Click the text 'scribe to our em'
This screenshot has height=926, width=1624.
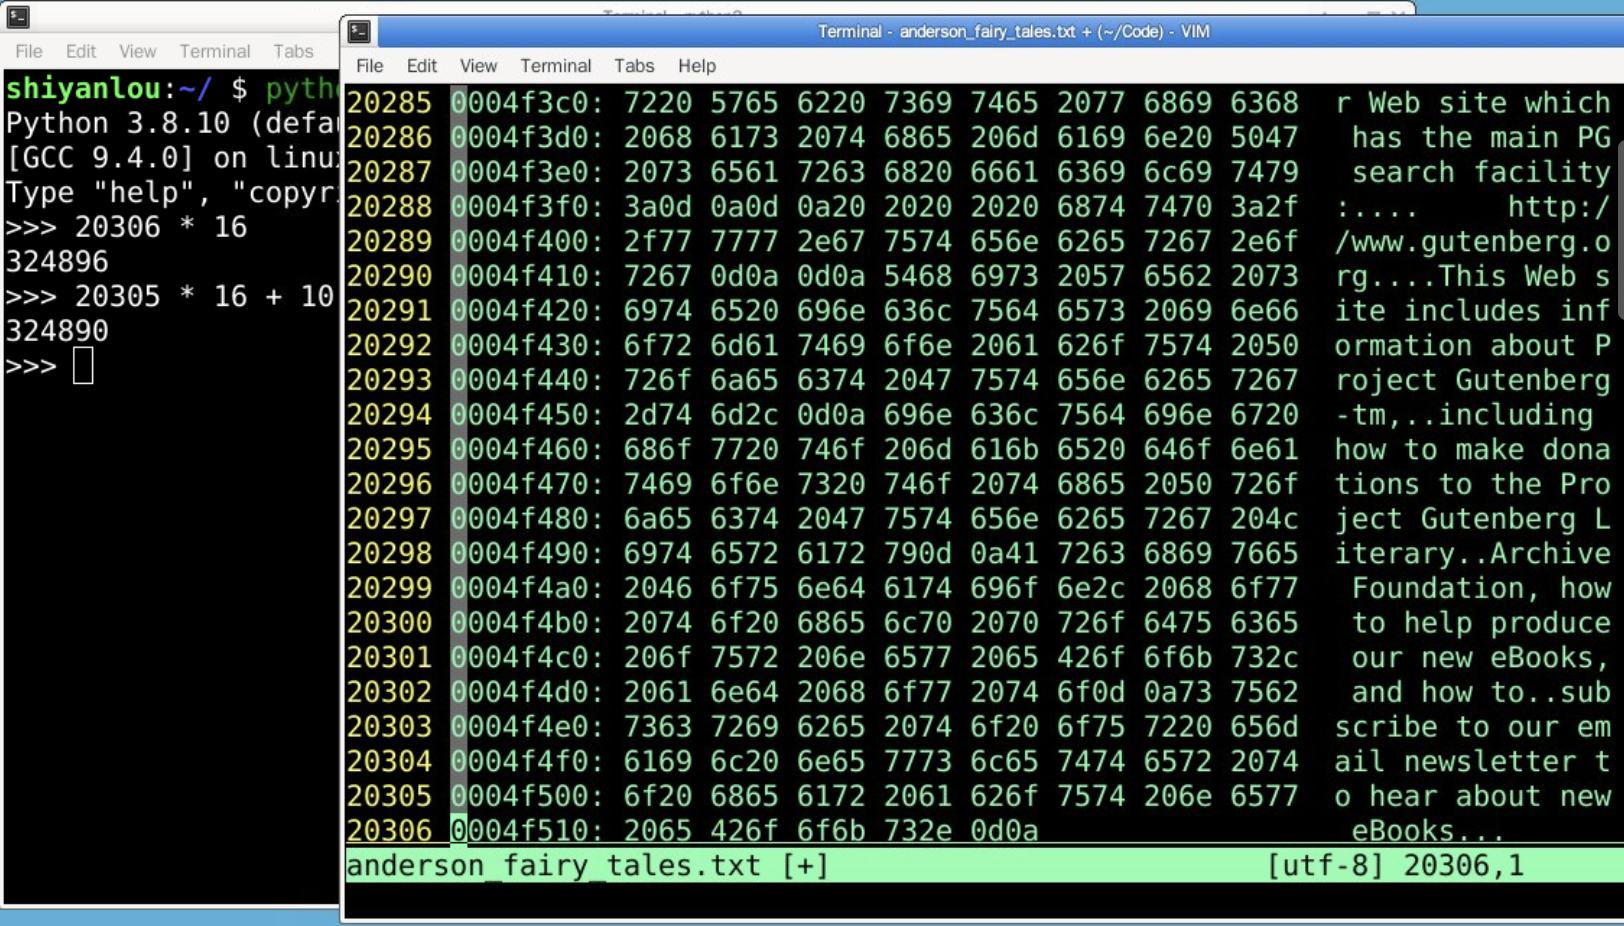[x=1472, y=727]
